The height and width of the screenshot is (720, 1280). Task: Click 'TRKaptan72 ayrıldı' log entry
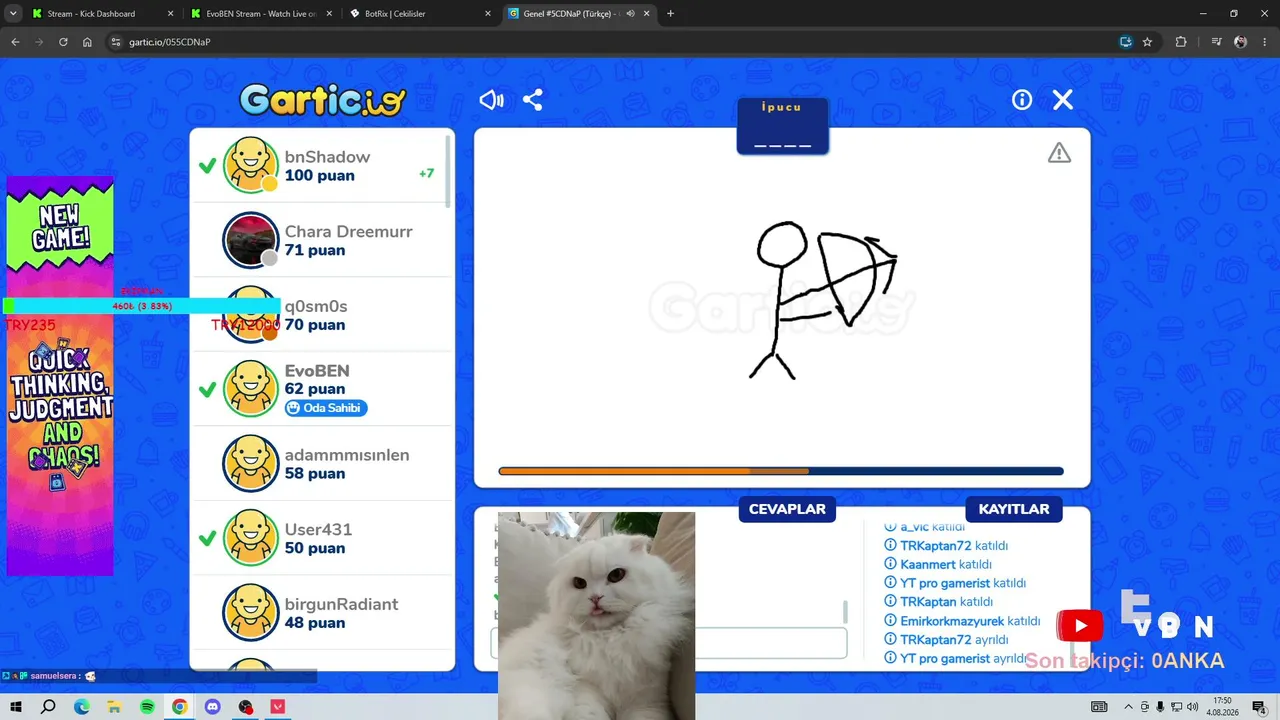[946, 640]
